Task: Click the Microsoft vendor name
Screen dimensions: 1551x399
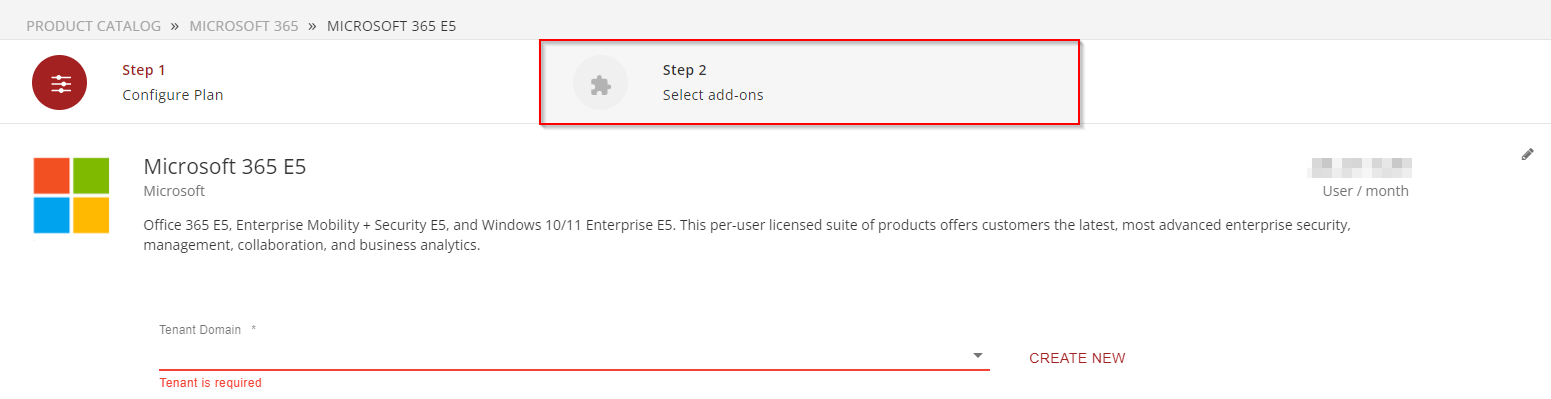Action: coord(174,191)
